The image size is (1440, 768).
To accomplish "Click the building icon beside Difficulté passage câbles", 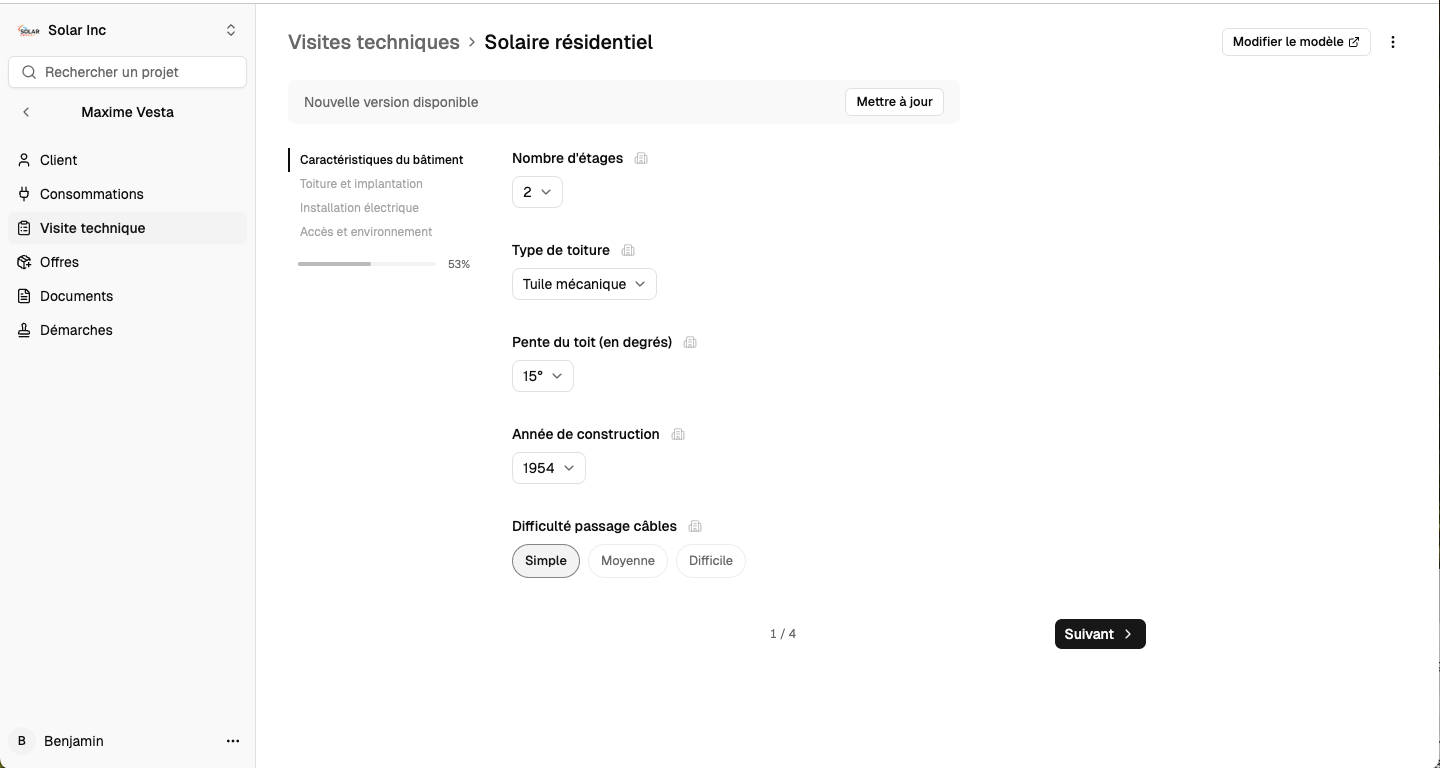I will (x=695, y=526).
